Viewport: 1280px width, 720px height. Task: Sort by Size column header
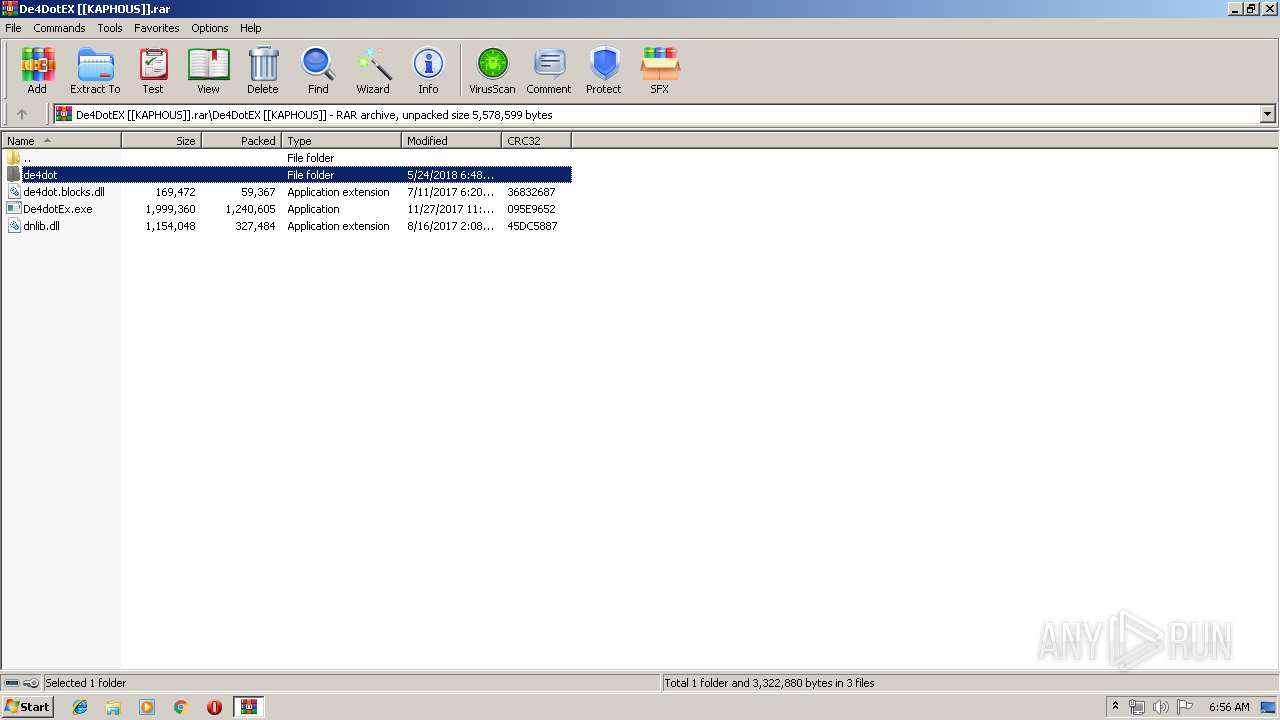[x=162, y=141]
